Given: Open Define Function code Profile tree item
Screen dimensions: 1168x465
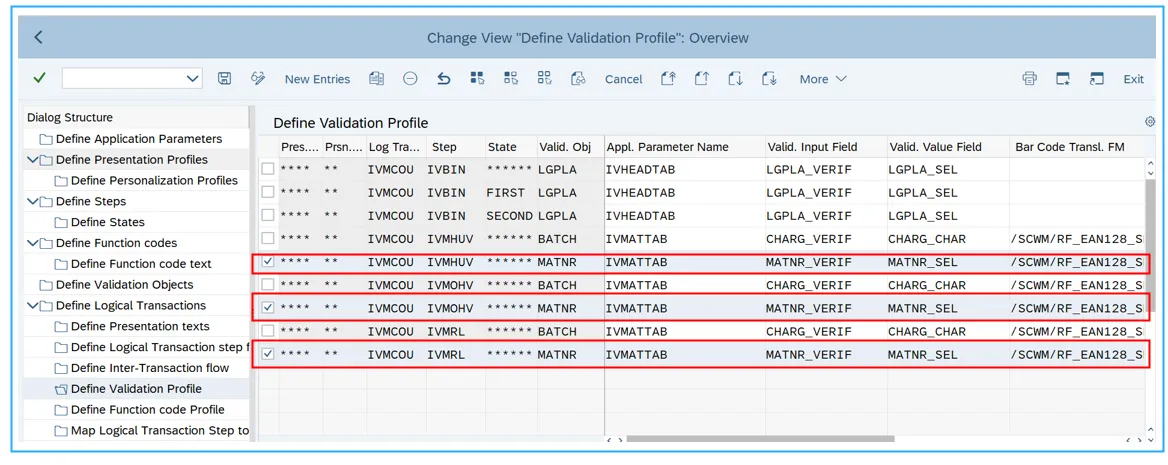Looking at the screenshot, I should [x=147, y=410].
